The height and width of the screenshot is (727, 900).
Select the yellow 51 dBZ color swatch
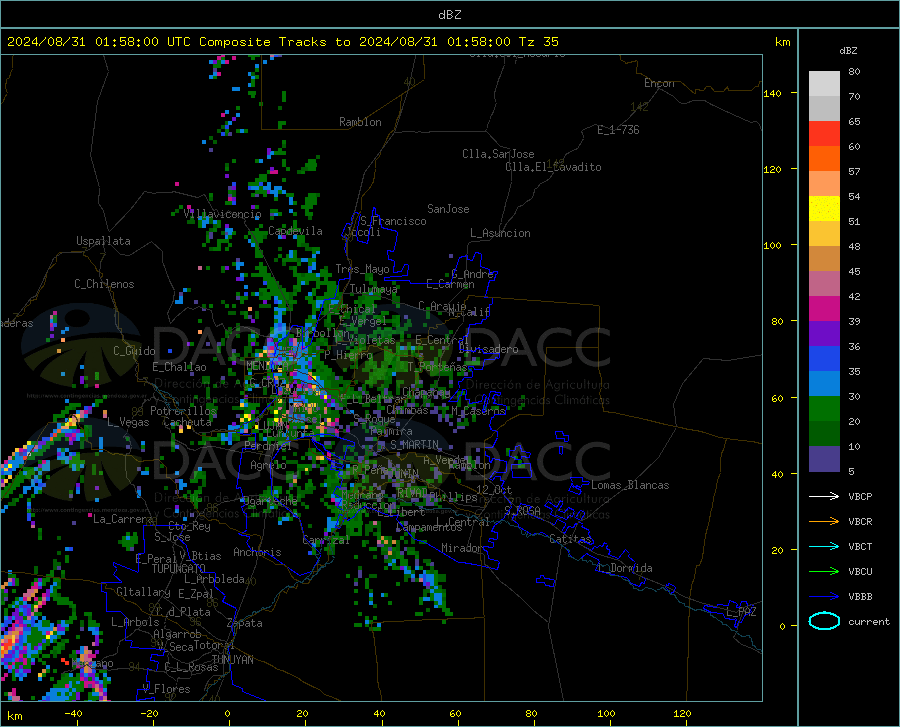824,209
